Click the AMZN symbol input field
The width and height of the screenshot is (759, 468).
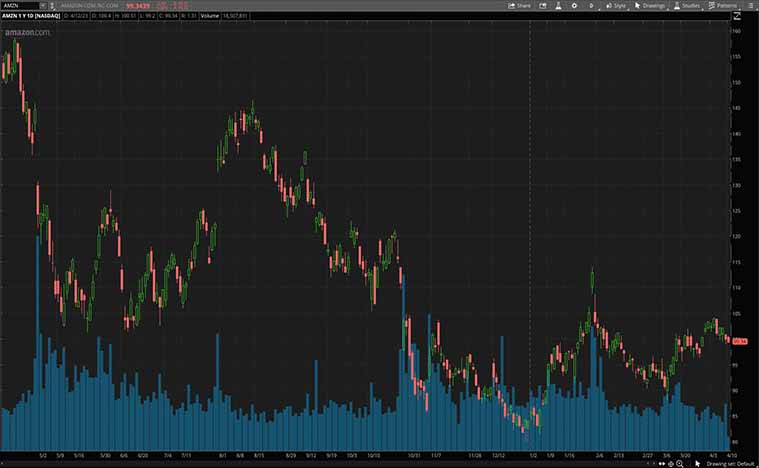click(x=22, y=5)
